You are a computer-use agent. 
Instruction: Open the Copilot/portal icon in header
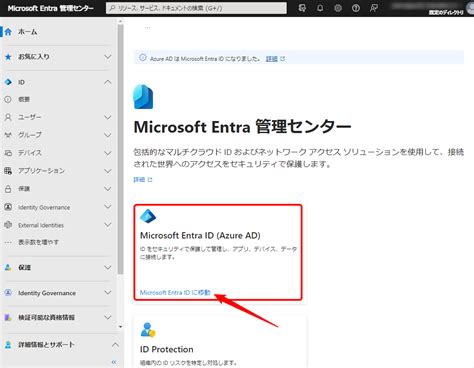point(302,8)
